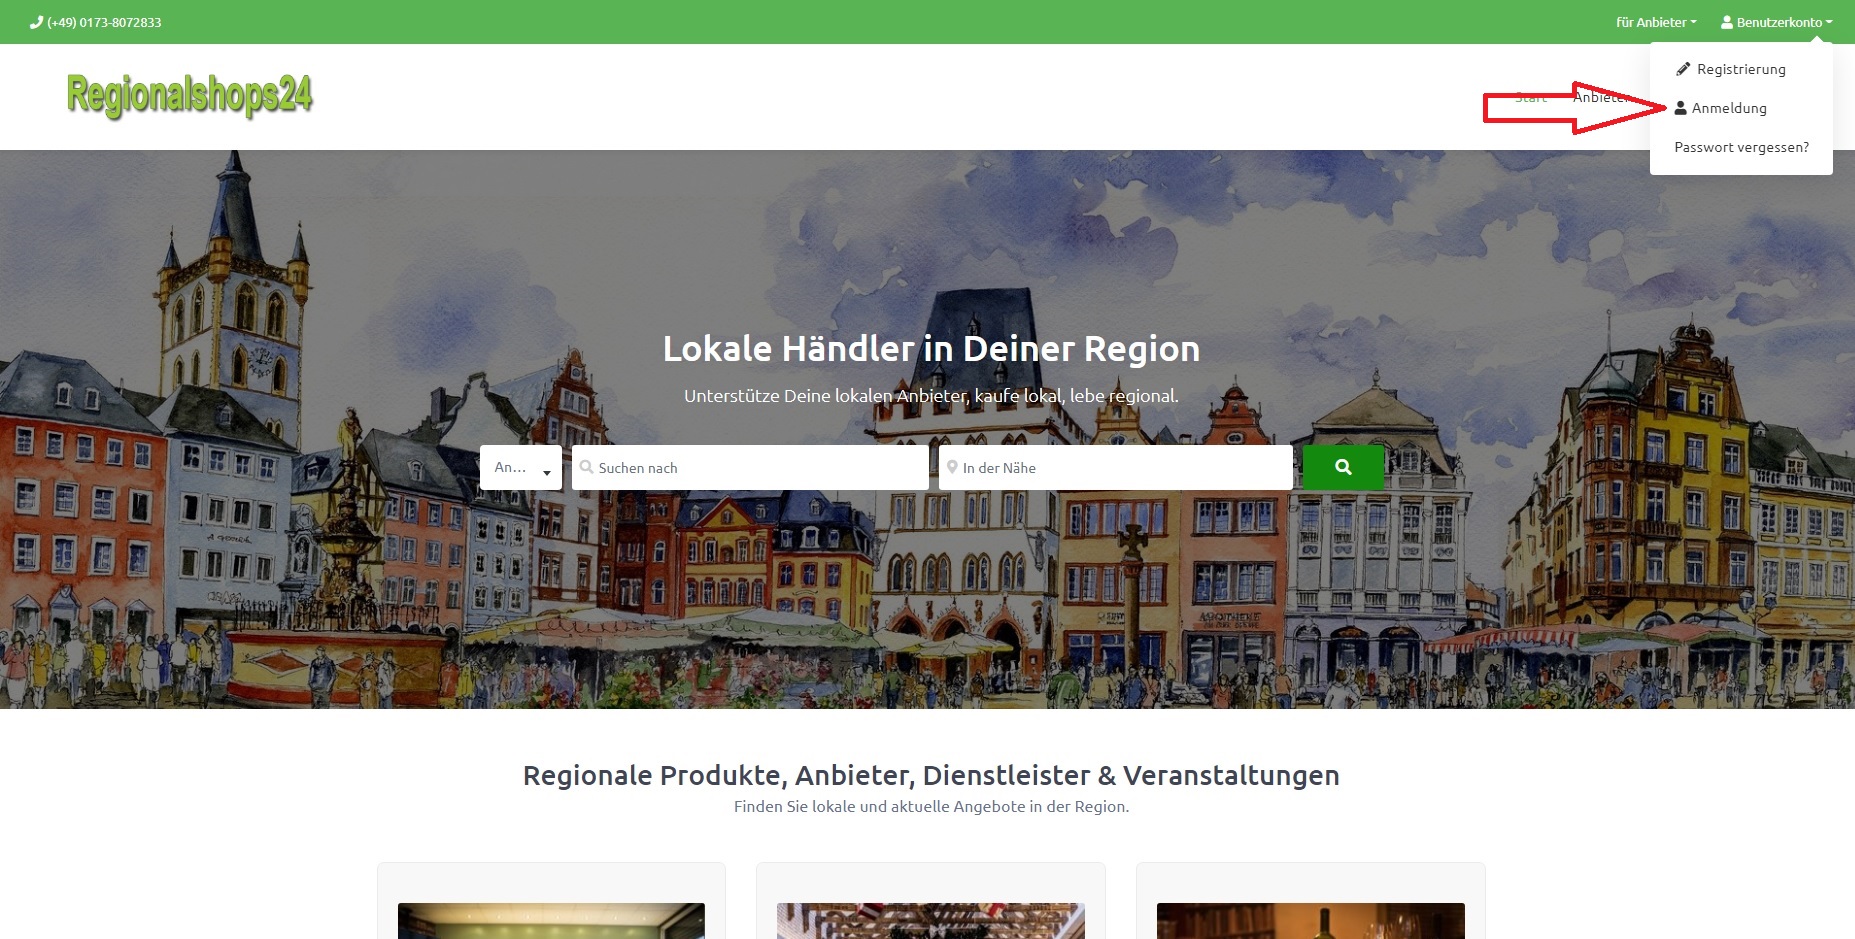Click the magnifier icon inside the Suchen nach field
The width and height of the screenshot is (1855, 939).
(x=587, y=467)
